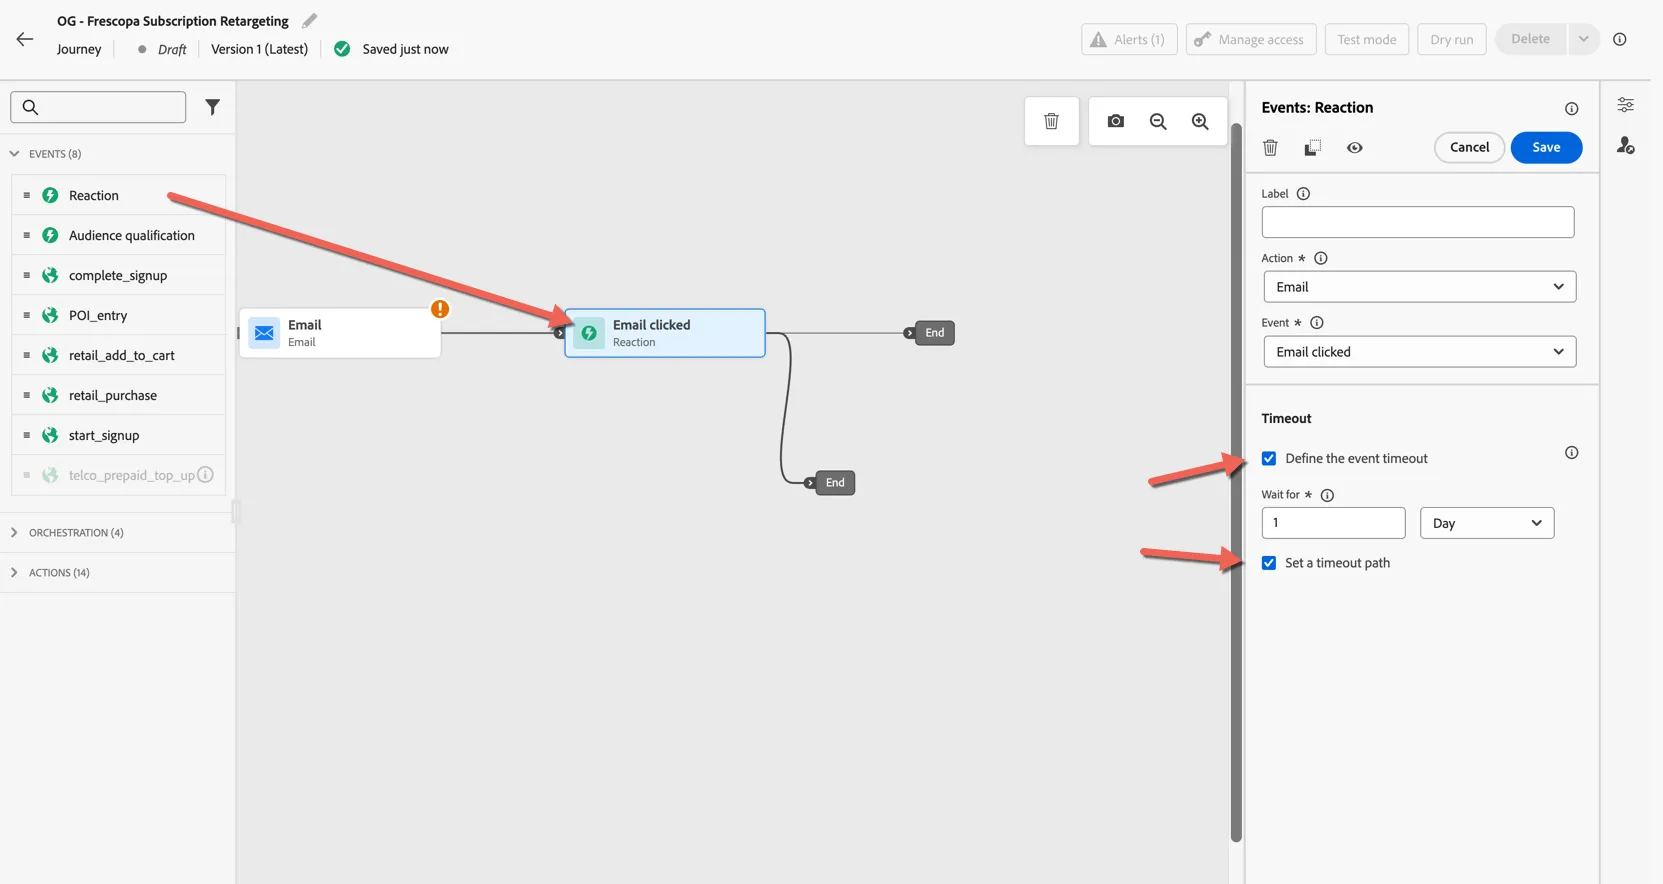Open the Day time unit dropdown
Image resolution: width=1663 pixels, height=884 pixels.
(1487, 523)
